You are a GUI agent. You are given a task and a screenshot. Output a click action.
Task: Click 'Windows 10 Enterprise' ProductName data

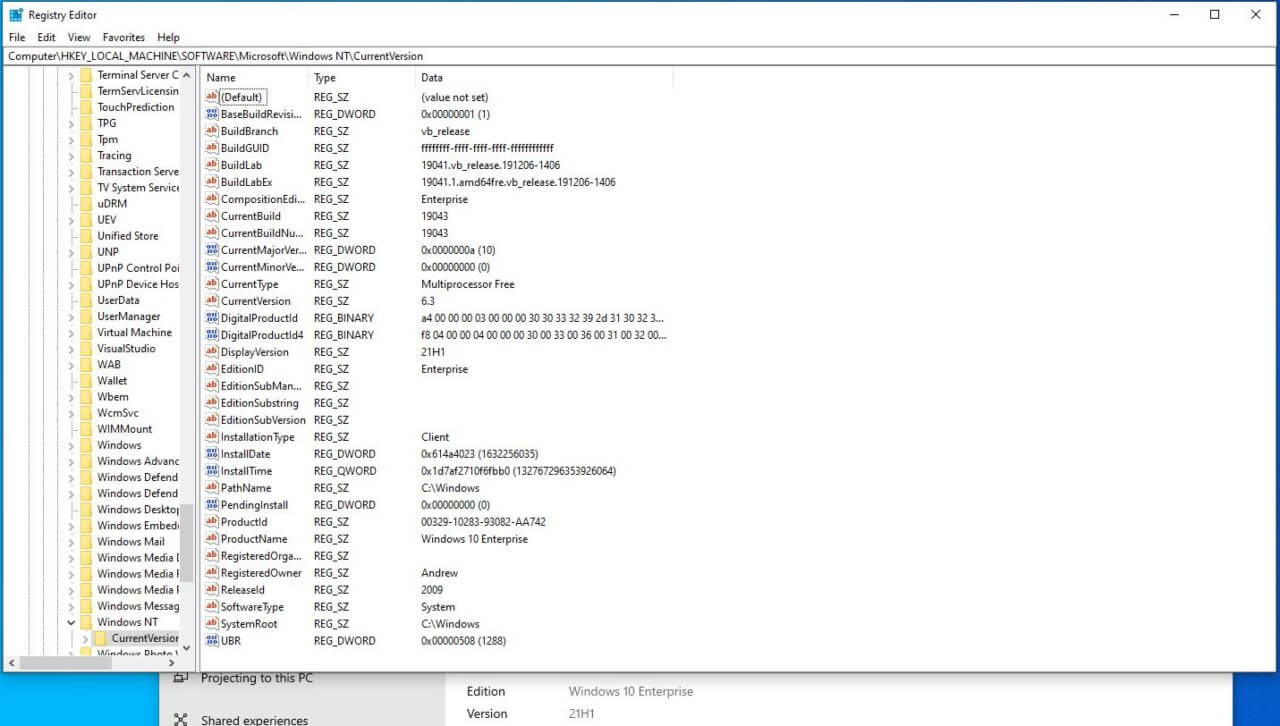click(x=474, y=539)
